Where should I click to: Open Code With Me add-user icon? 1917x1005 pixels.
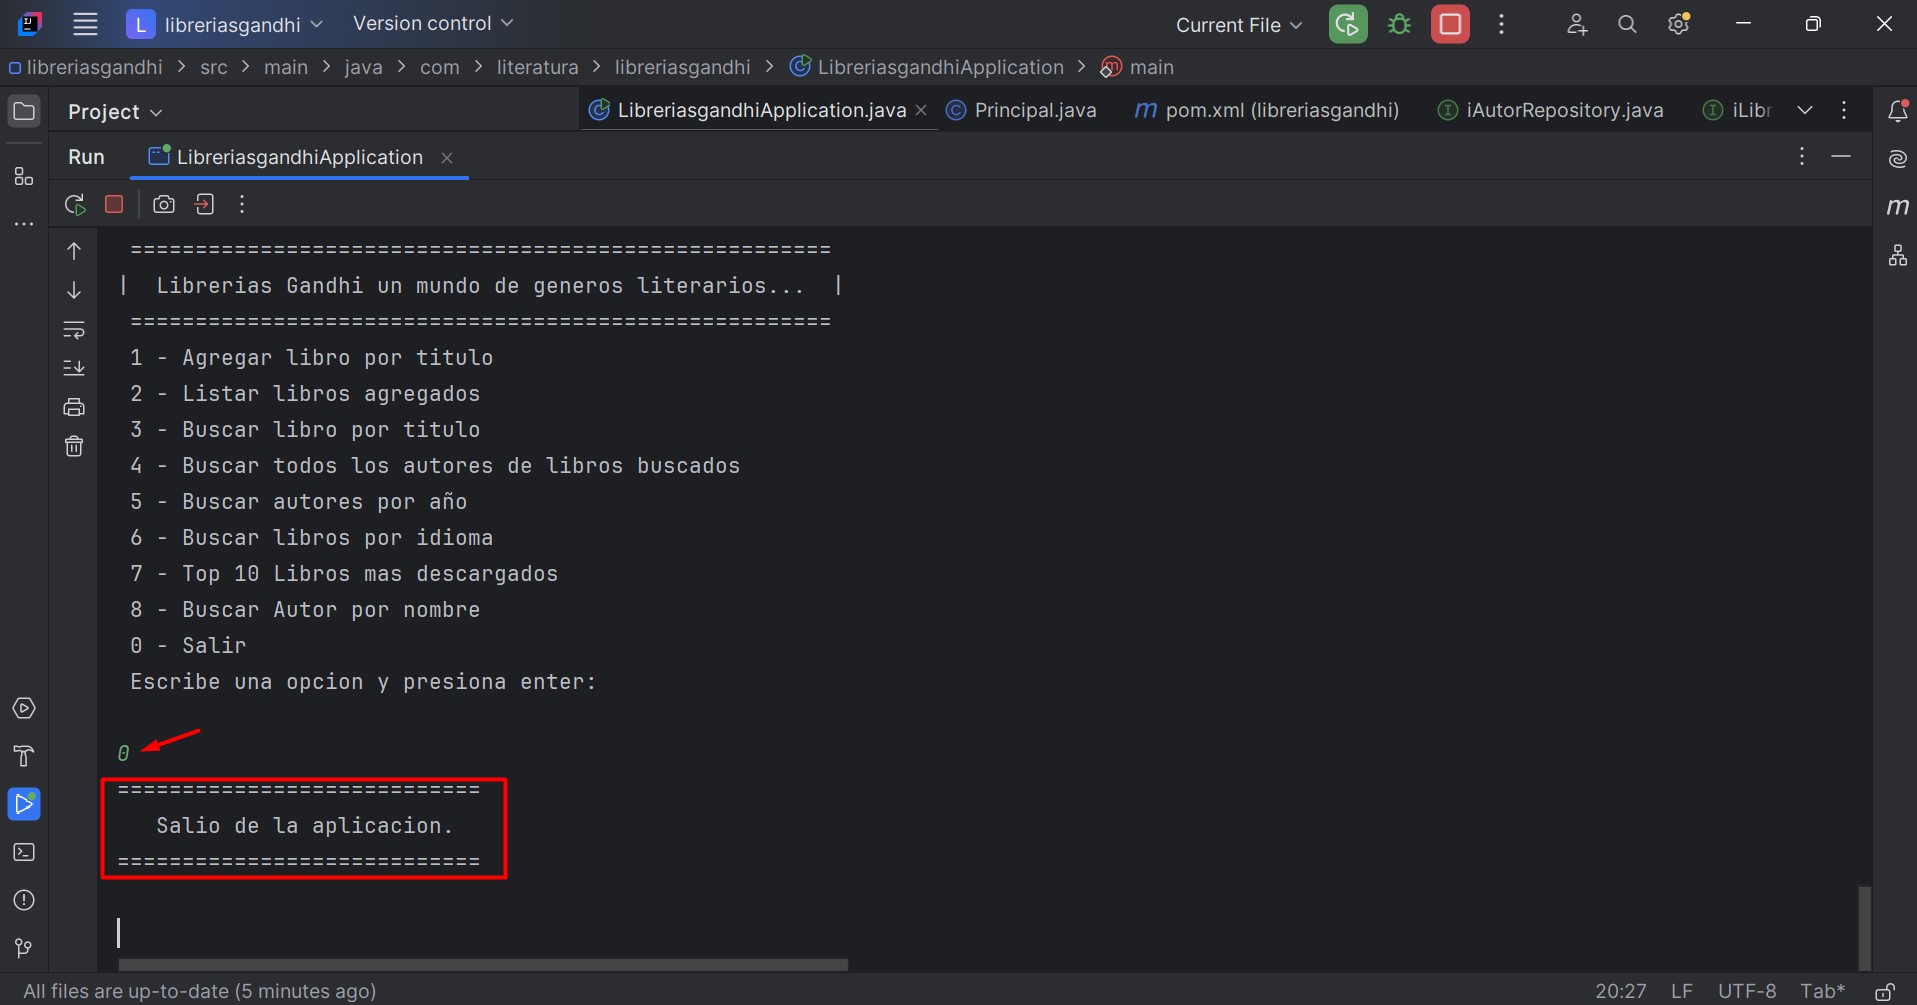tap(1577, 24)
